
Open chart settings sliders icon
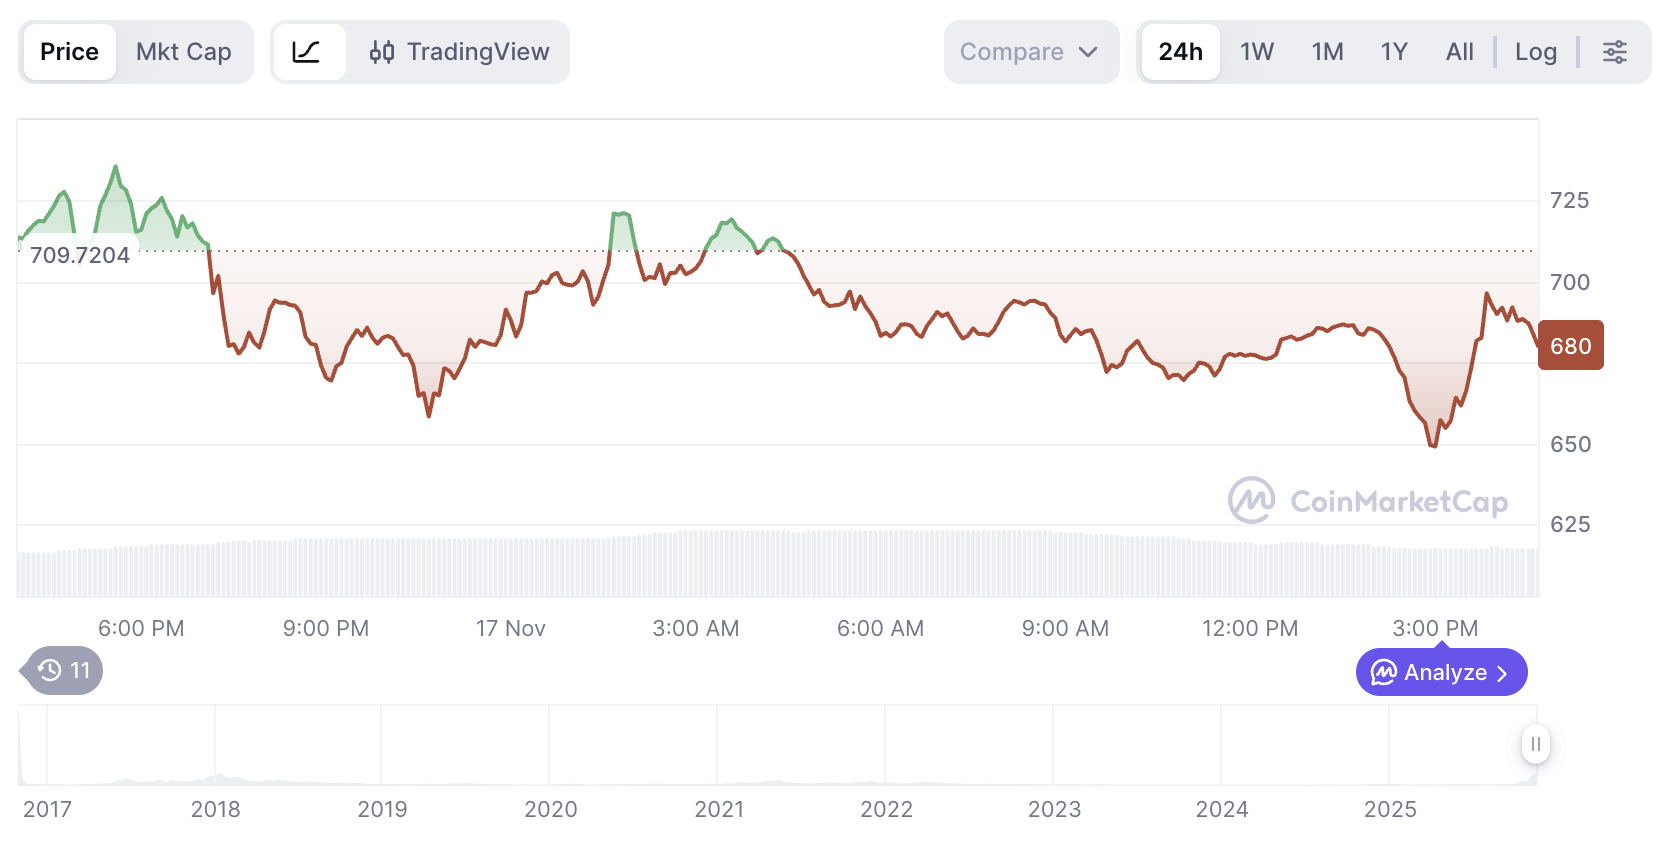tap(1614, 52)
